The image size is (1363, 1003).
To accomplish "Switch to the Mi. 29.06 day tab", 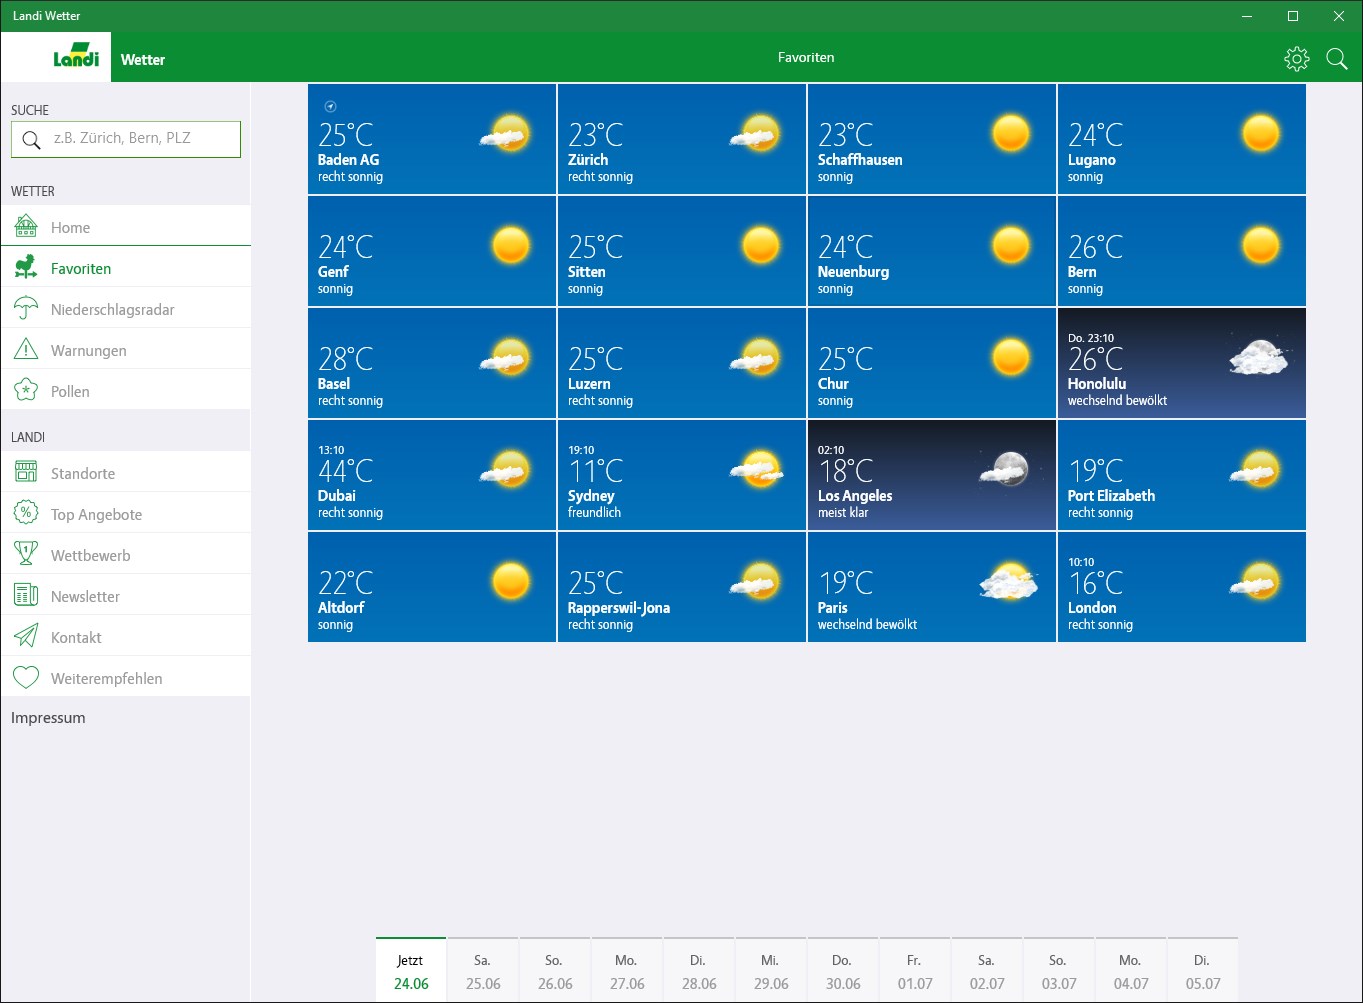I will [771, 970].
